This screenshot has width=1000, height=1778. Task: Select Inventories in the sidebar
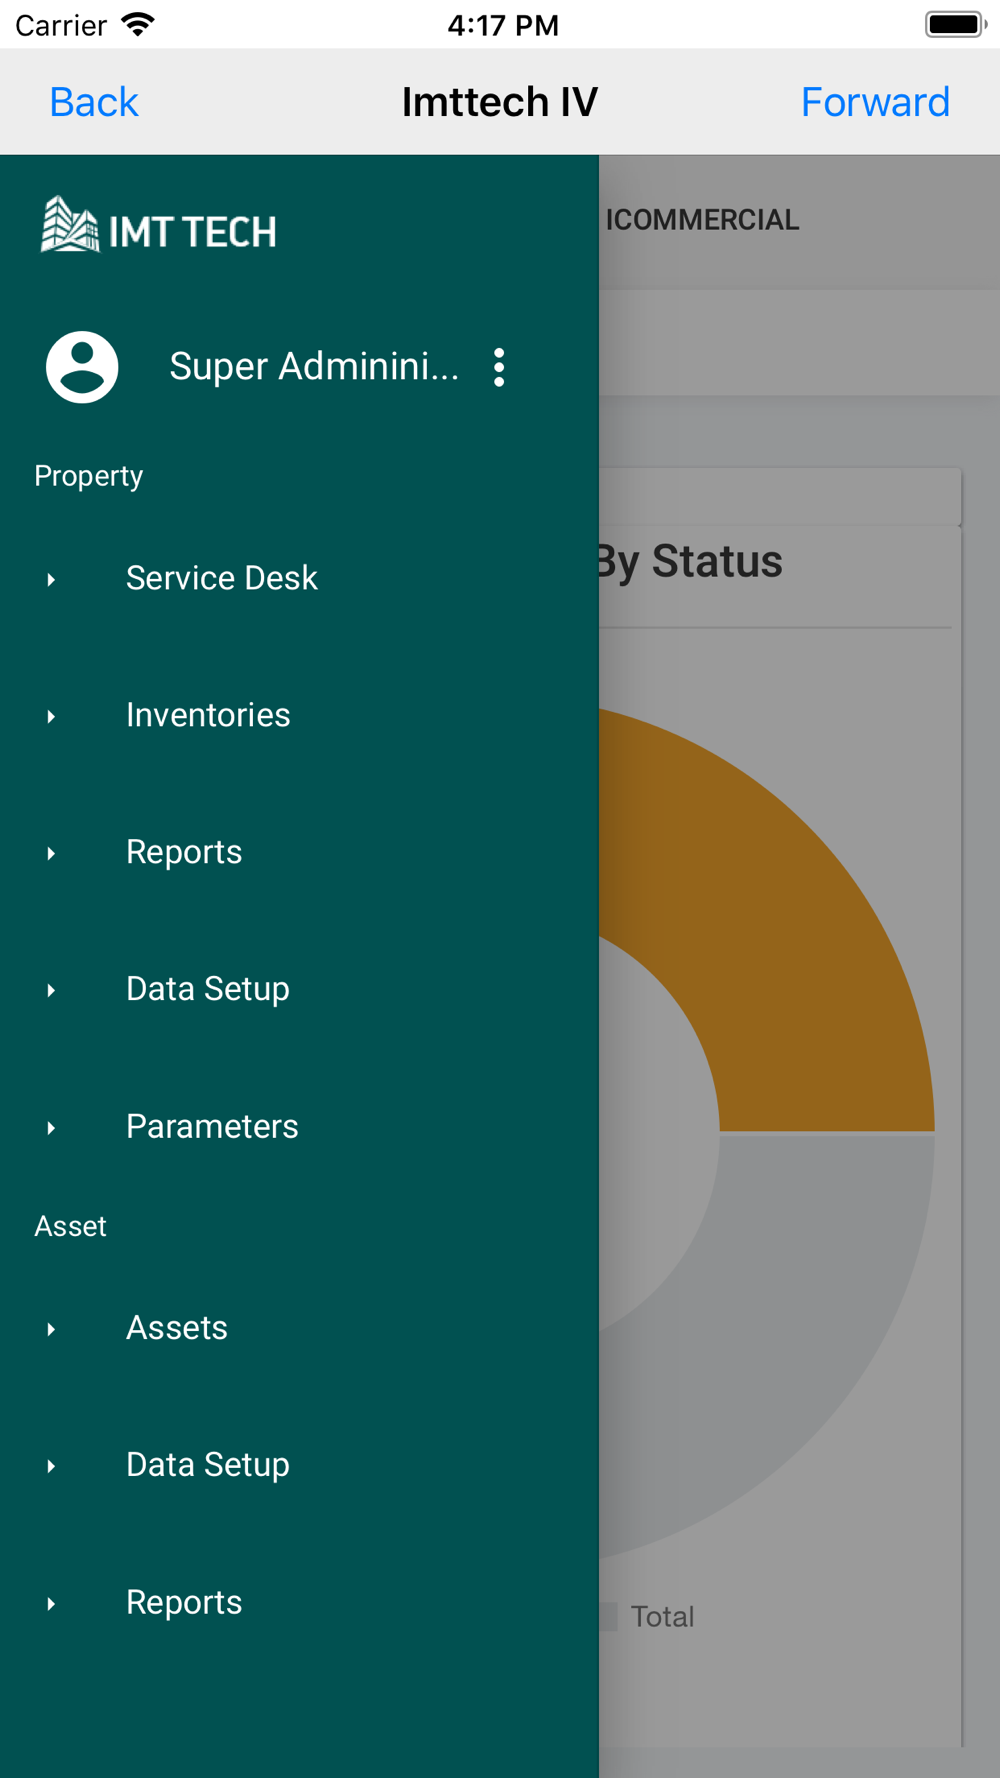coord(208,715)
